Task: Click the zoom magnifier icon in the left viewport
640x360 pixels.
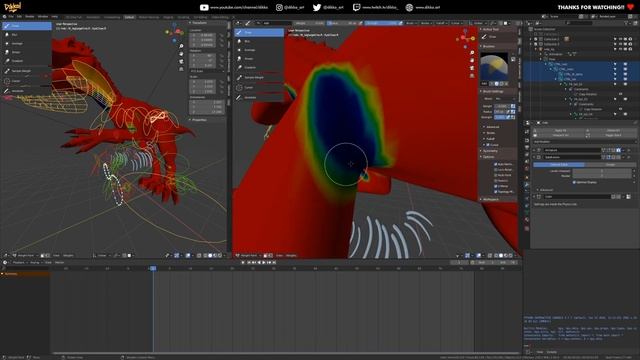Action: pyautogui.click(x=181, y=46)
